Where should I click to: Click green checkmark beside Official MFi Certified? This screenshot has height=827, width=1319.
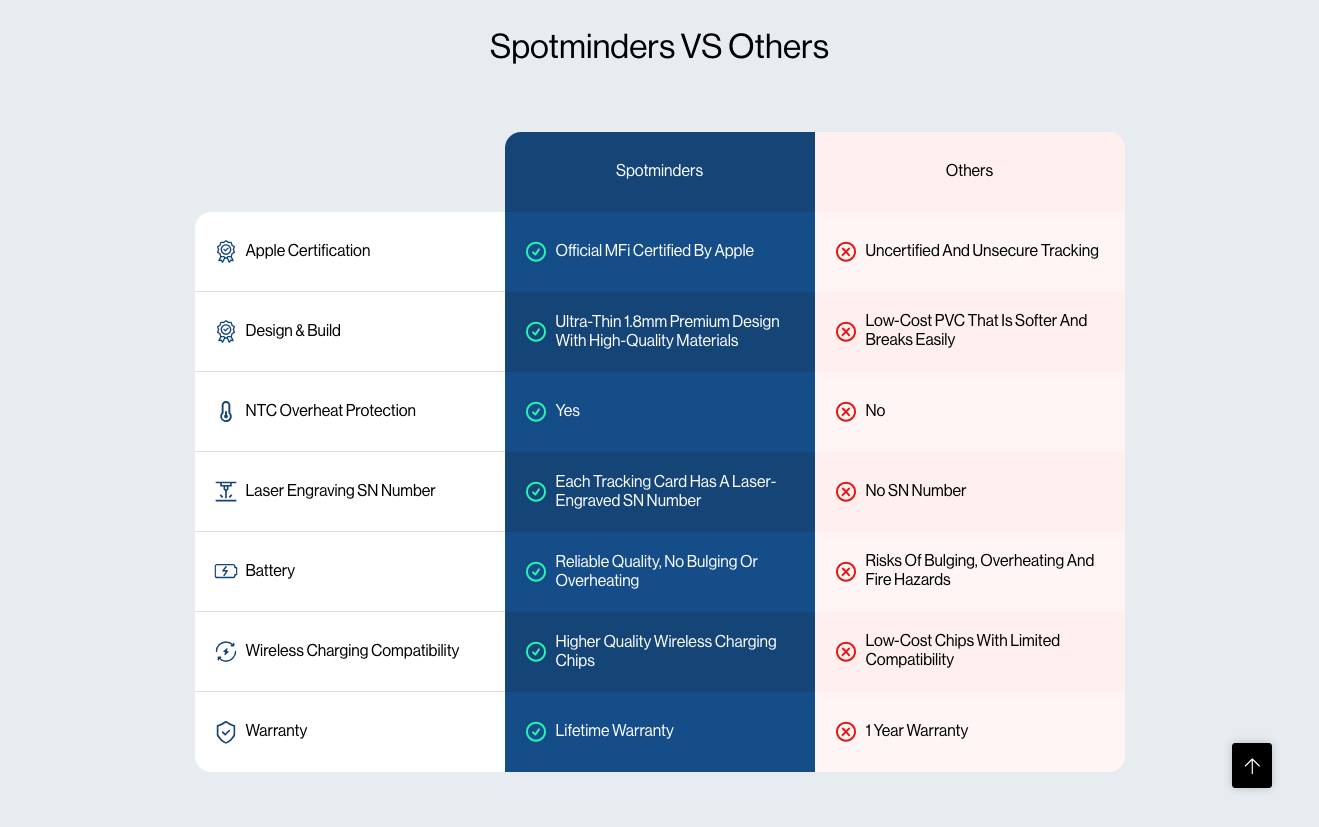[536, 251]
